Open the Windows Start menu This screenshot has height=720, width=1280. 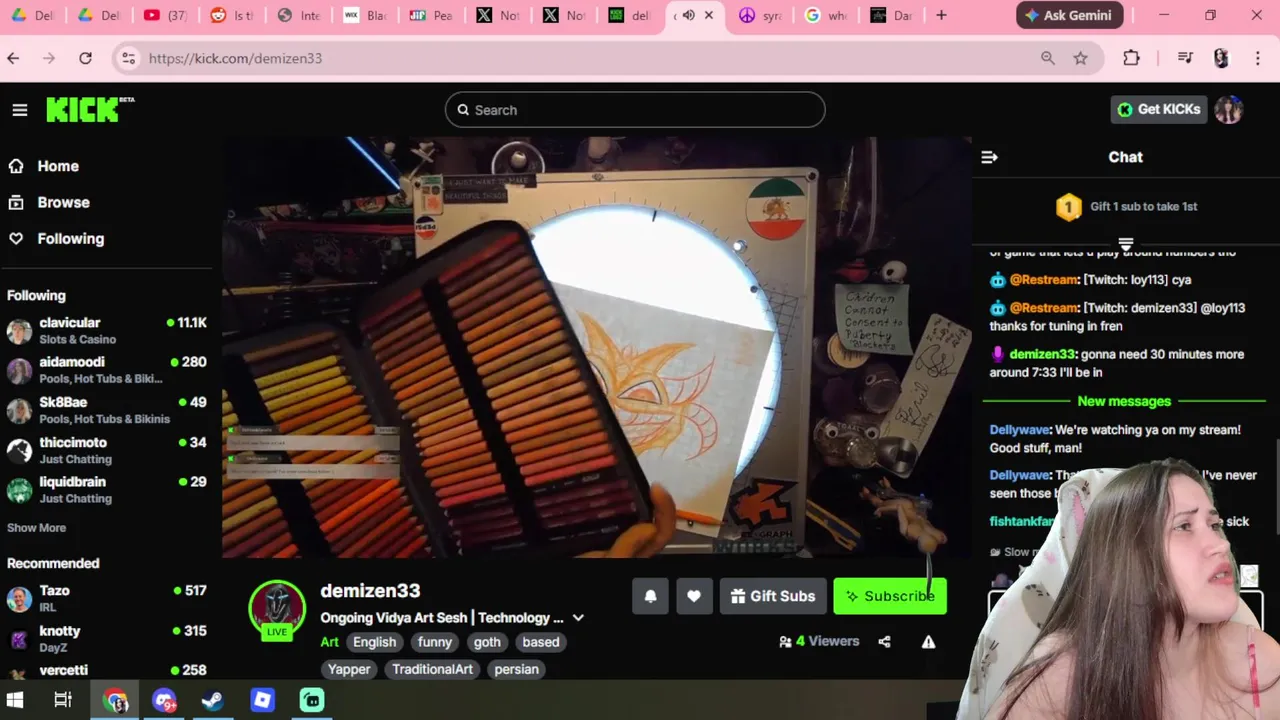(x=14, y=700)
